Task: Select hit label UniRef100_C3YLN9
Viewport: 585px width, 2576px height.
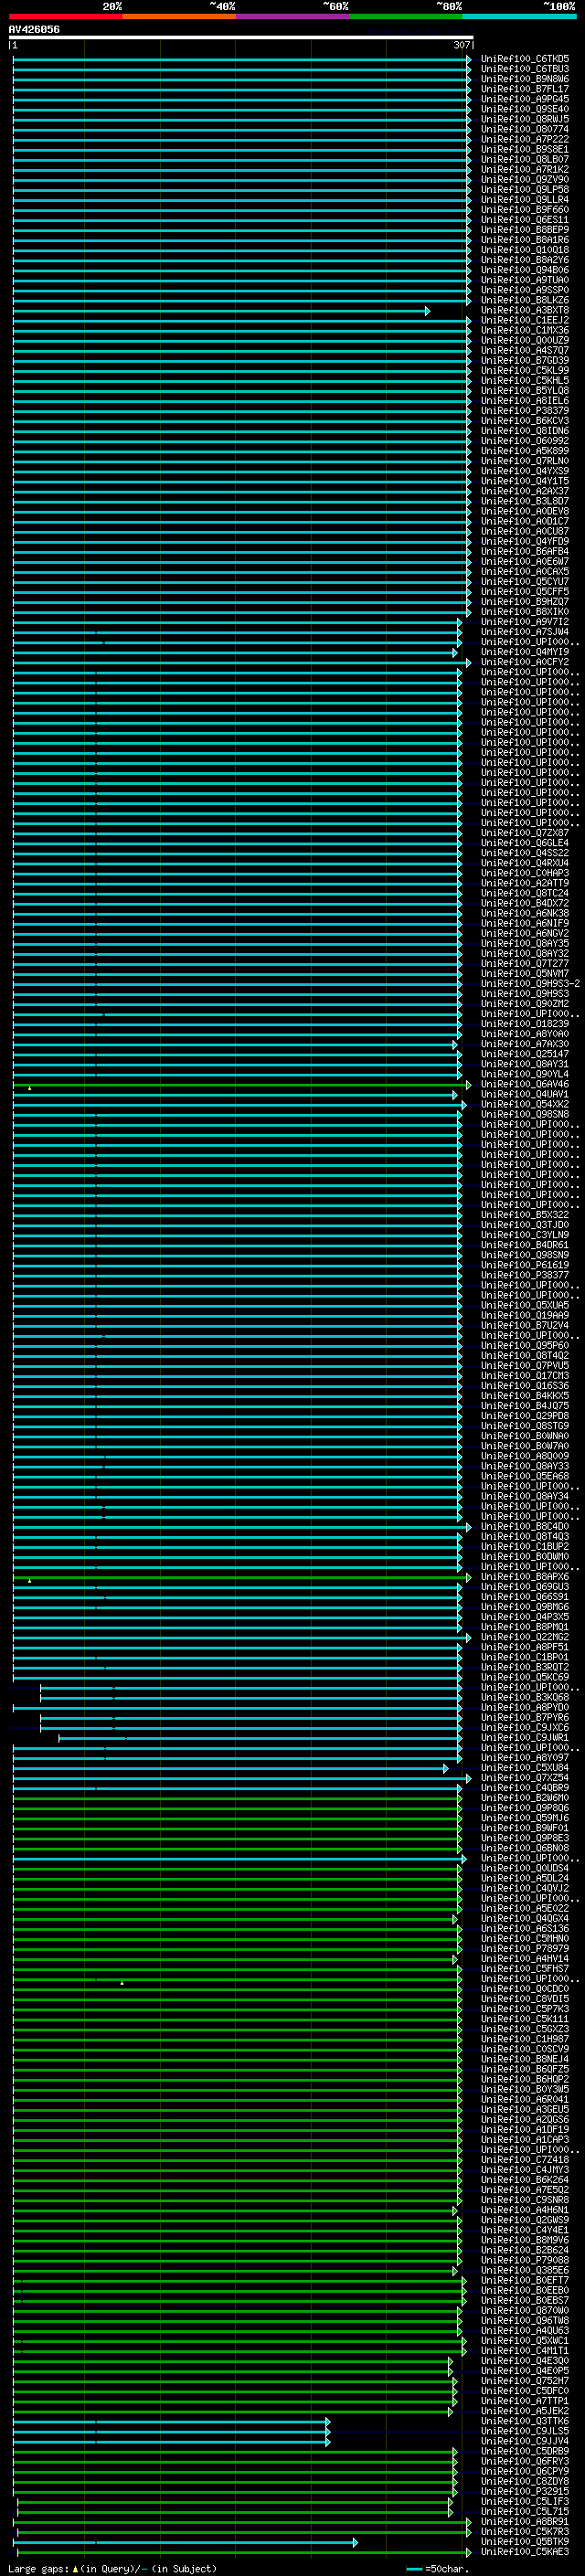Action: click(525, 1235)
